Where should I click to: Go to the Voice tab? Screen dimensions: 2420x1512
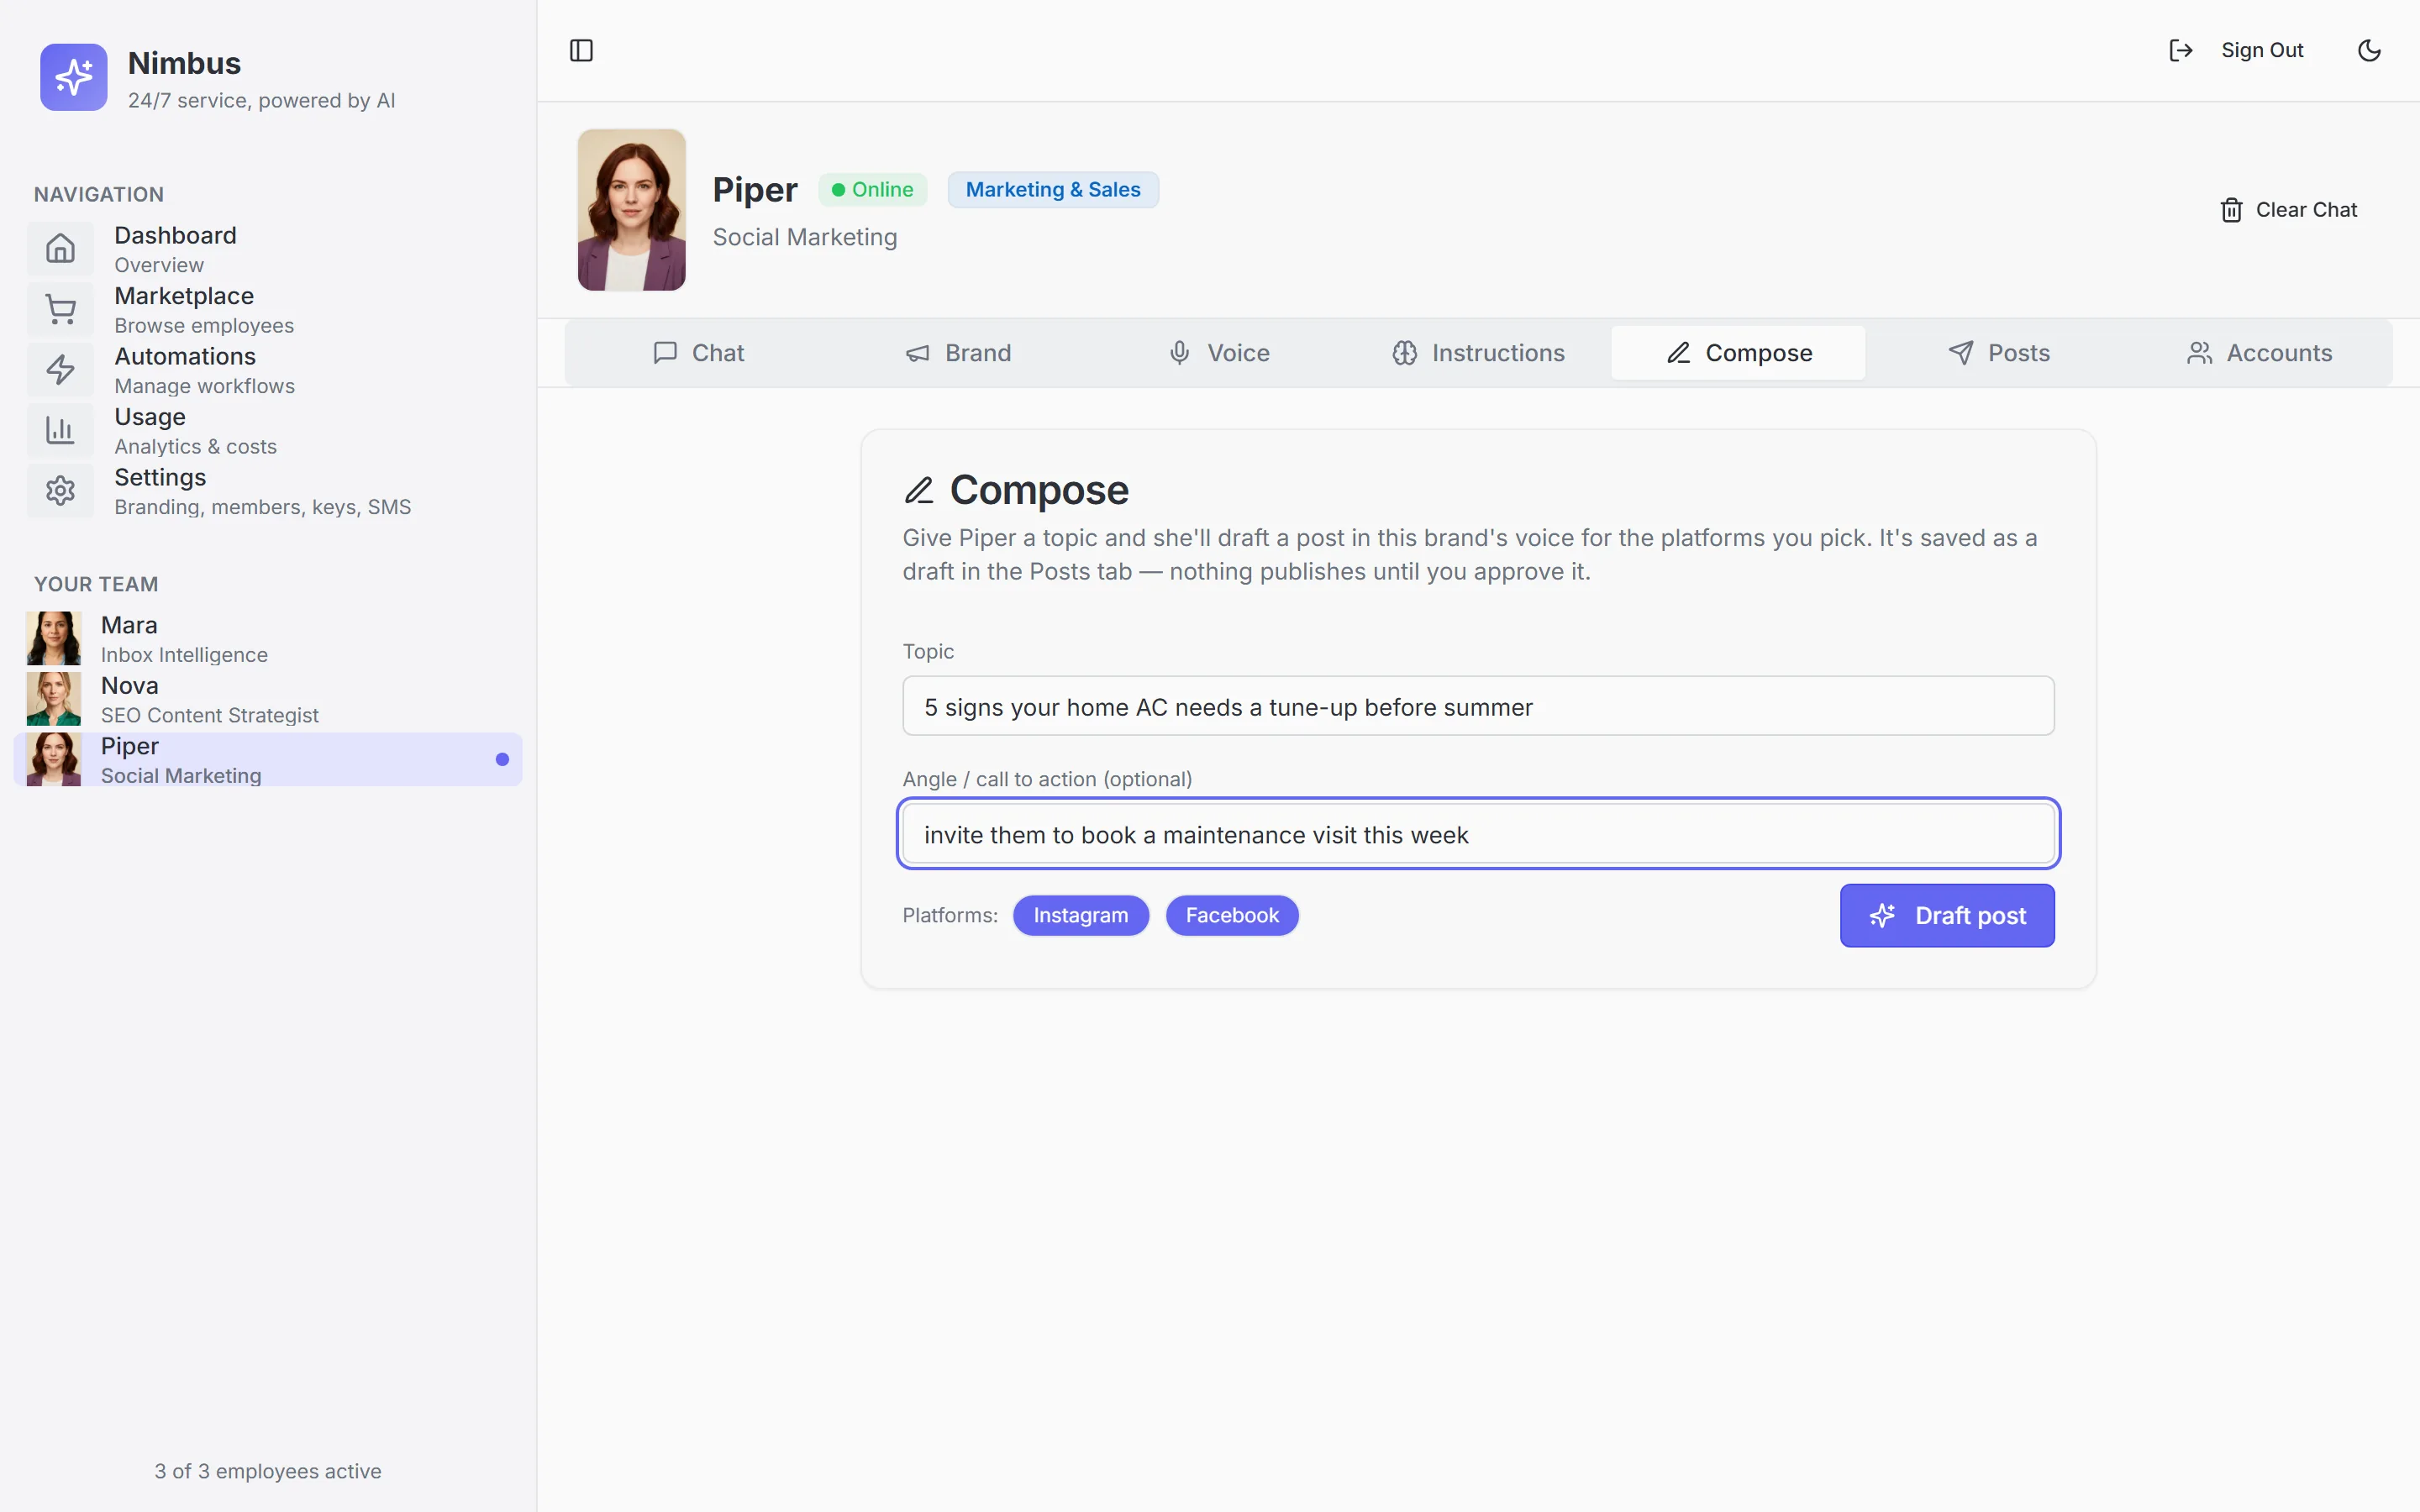(x=1218, y=353)
